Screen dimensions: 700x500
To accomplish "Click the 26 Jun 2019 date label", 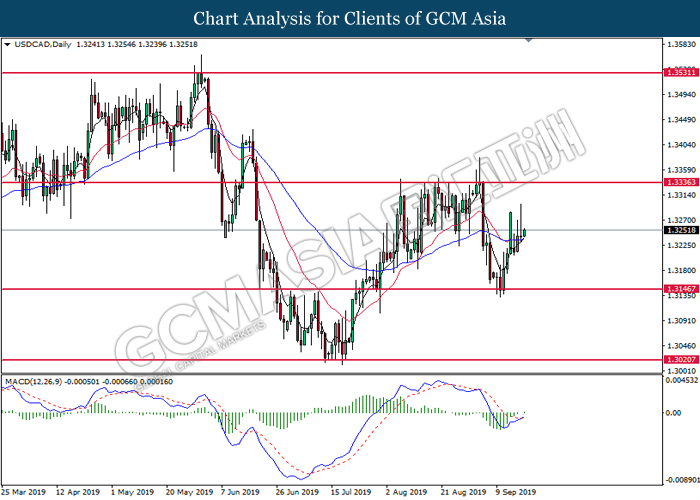I will (297, 492).
